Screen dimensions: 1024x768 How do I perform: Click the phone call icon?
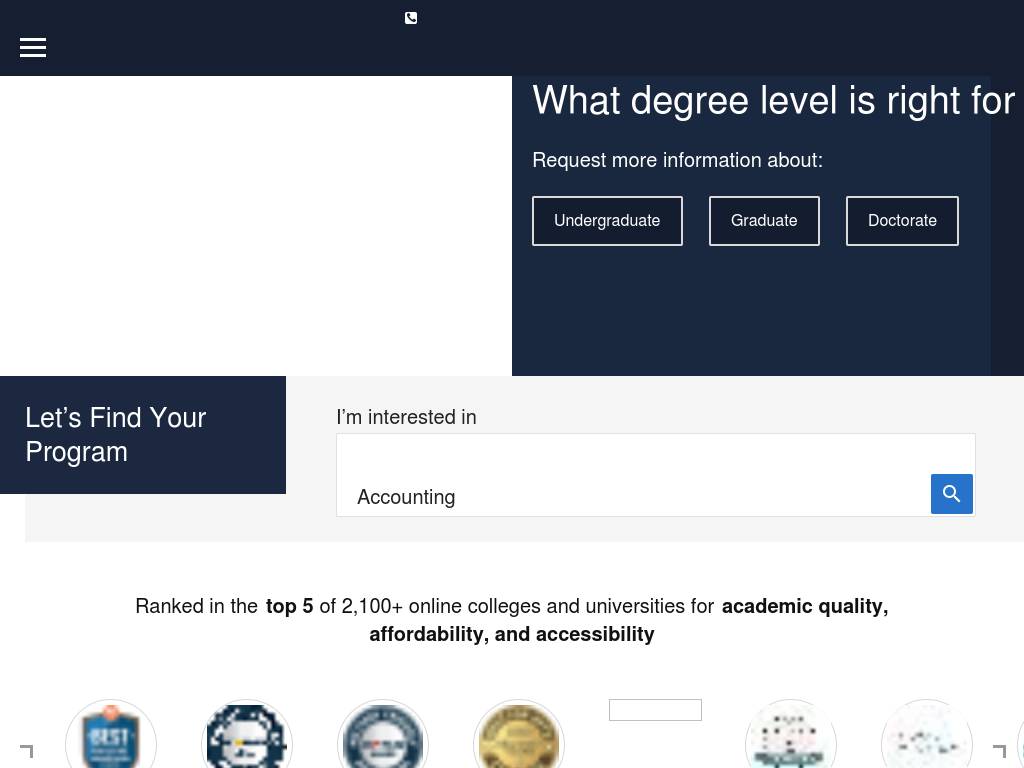pos(411,18)
